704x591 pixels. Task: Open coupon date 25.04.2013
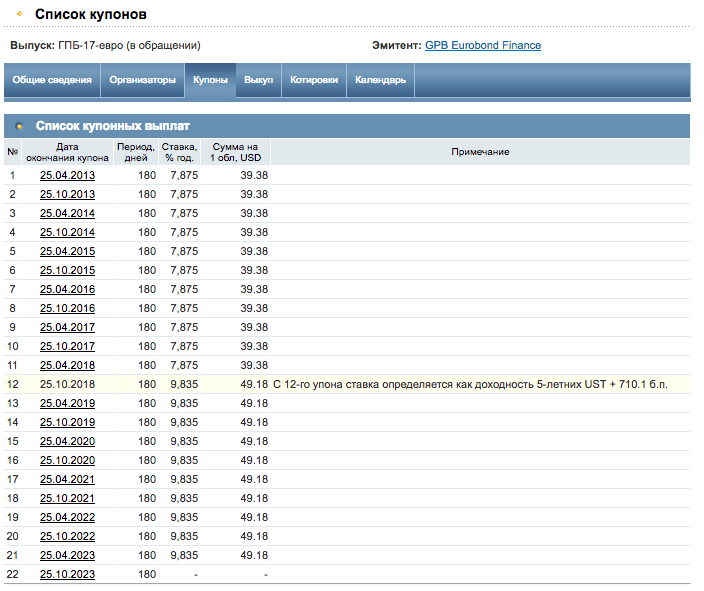(x=67, y=176)
